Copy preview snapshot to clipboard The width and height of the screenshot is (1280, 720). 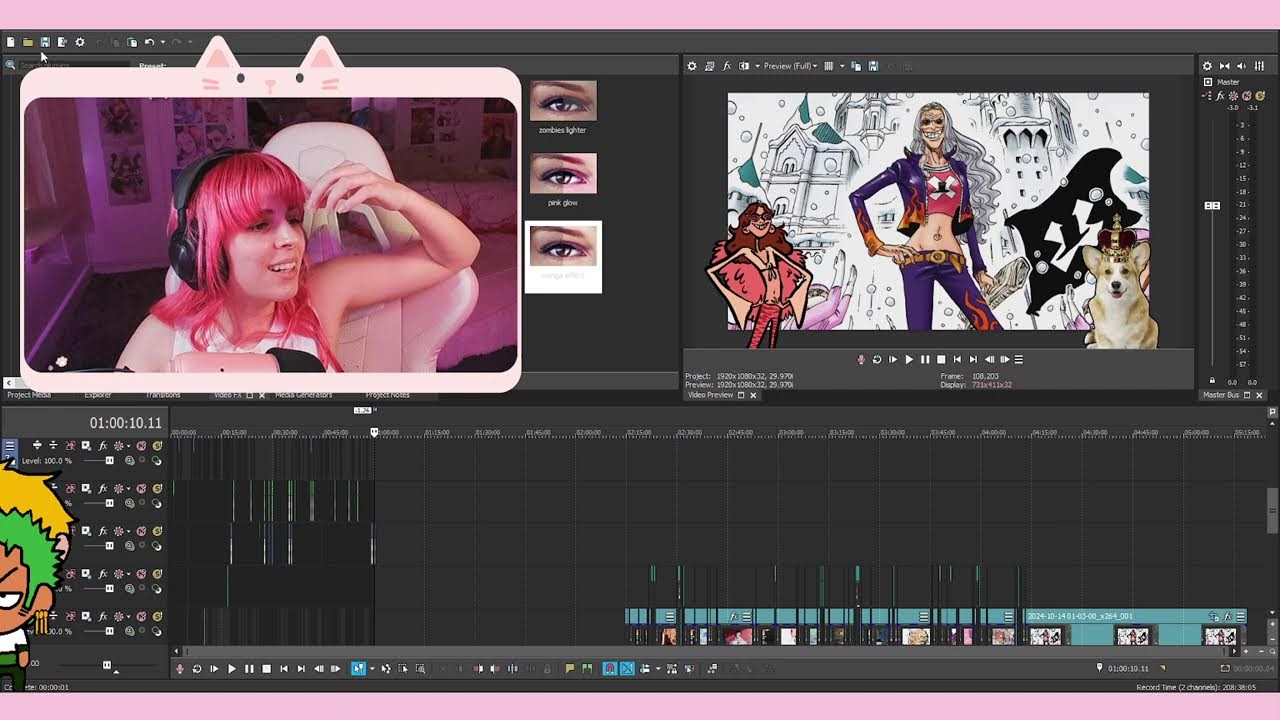856,66
